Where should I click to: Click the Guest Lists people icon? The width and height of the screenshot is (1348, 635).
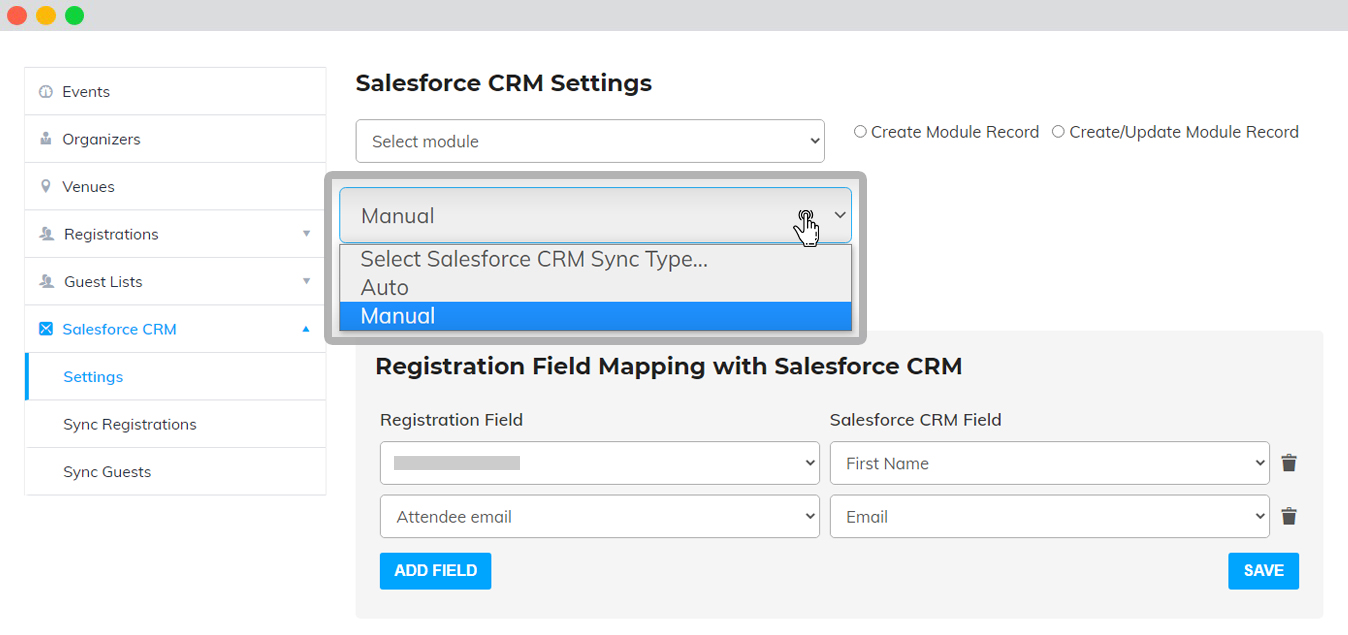[x=46, y=282]
